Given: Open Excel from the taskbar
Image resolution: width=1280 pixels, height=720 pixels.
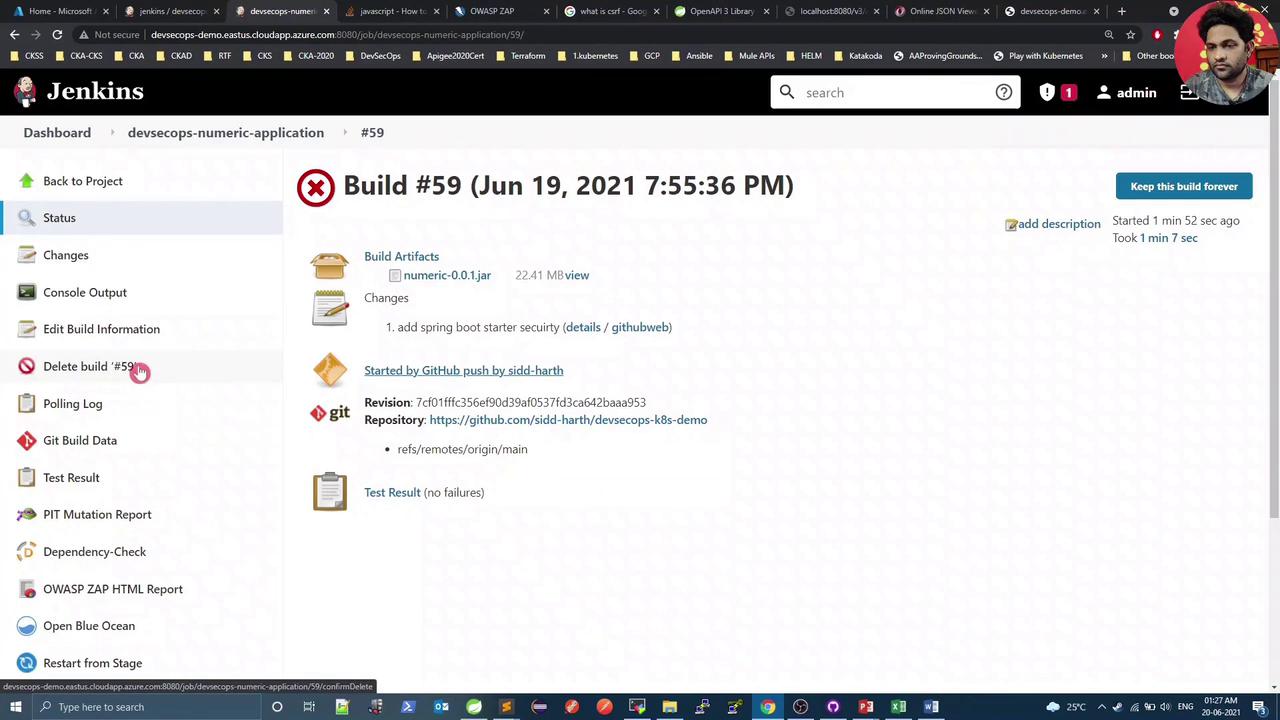Looking at the screenshot, I should 899,707.
